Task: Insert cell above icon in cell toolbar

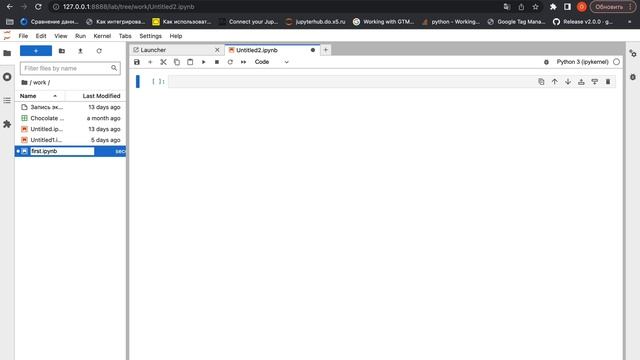Action: (x=581, y=82)
